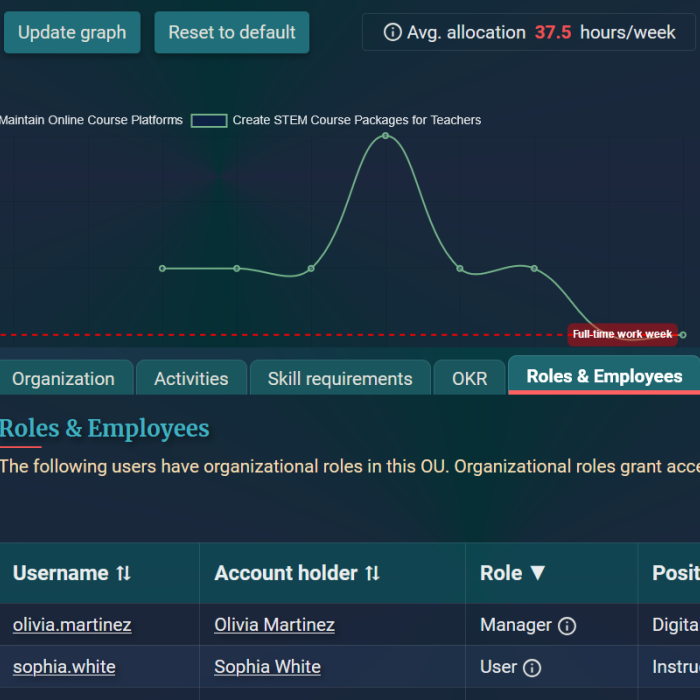Click Create STEM Course Packages legend label
This screenshot has width=700, height=700.
[x=357, y=120]
